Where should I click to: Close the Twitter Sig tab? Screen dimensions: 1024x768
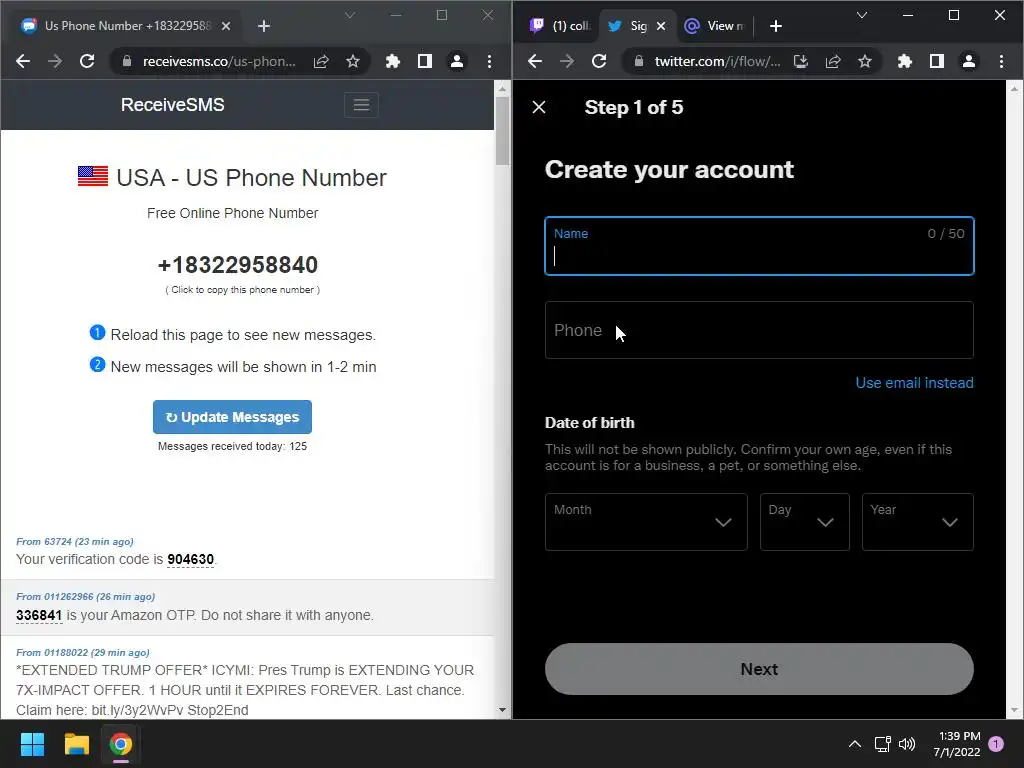tap(661, 26)
